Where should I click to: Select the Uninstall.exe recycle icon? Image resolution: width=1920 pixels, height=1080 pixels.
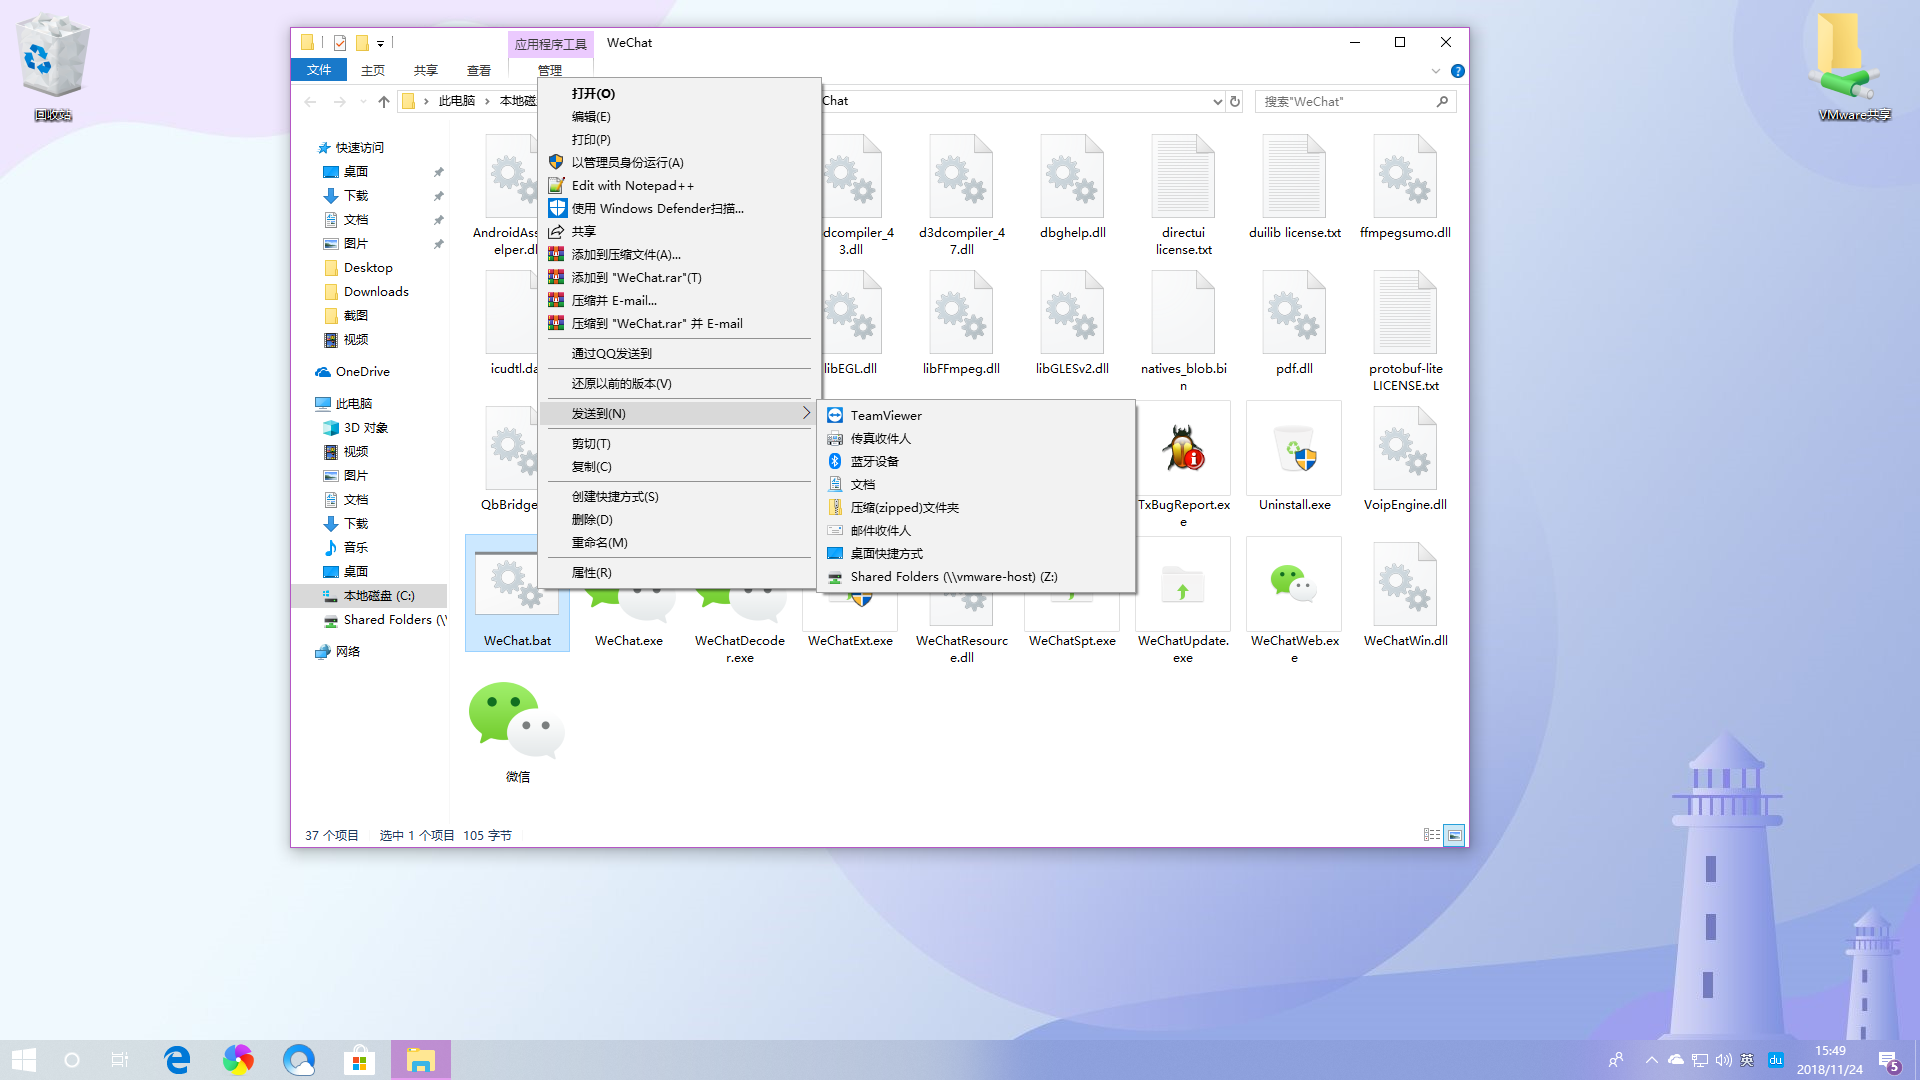(x=1293, y=447)
